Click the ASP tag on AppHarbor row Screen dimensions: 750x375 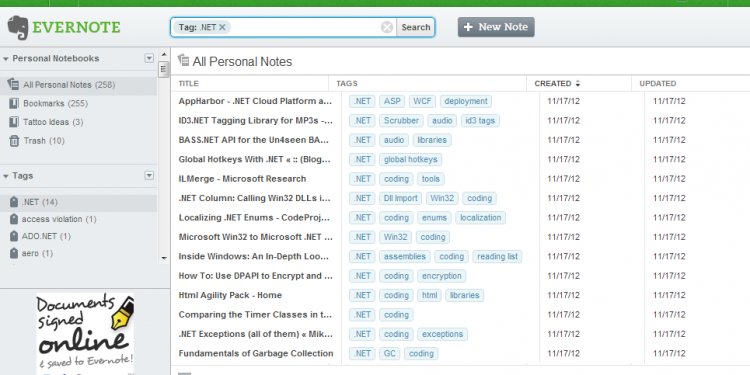tap(392, 101)
